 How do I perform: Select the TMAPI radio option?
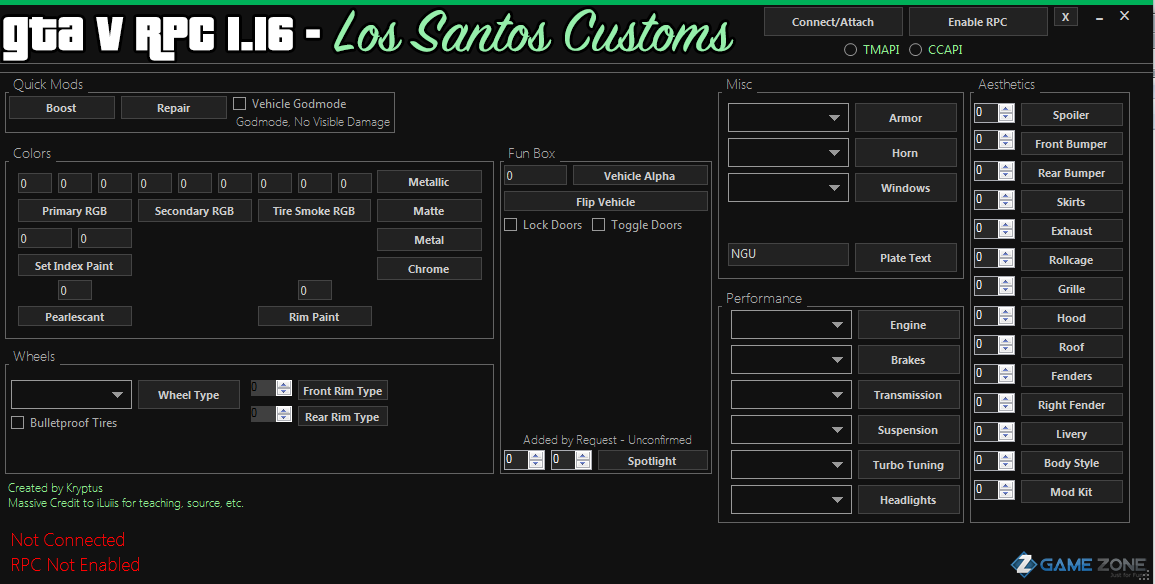coord(872,49)
